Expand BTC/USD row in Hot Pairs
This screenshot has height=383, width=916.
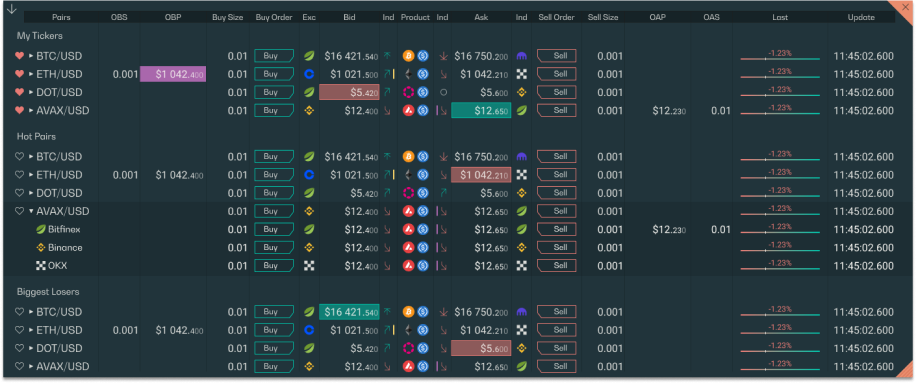click(32, 157)
